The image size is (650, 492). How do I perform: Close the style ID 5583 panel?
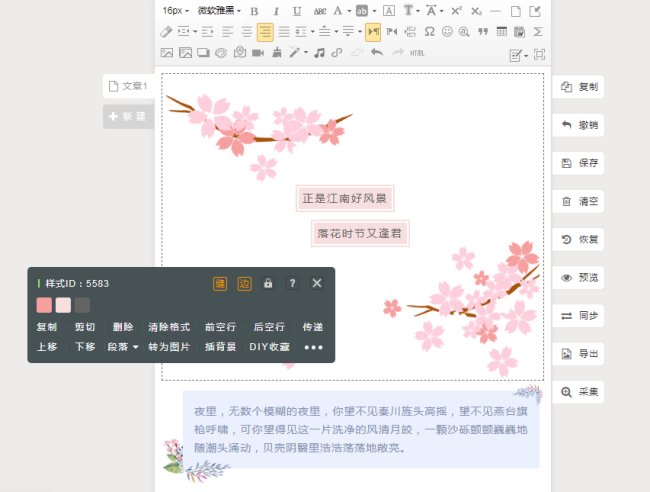pyautogui.click(x=317, y=283)
